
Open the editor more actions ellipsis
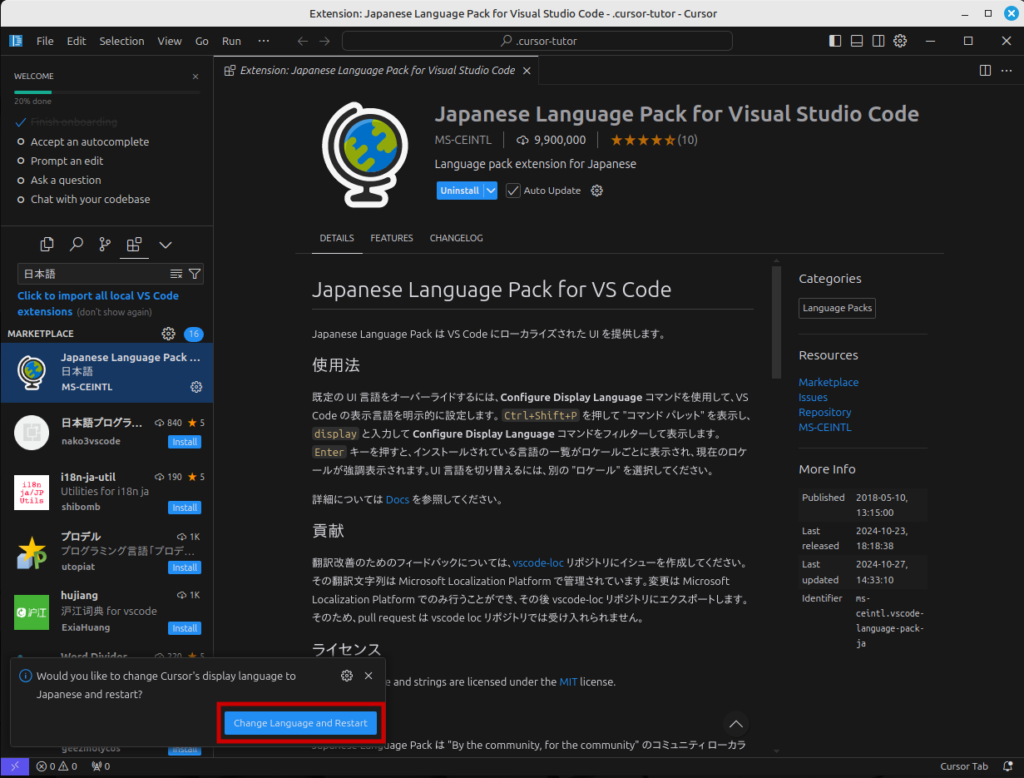(x=1007, y=71)
